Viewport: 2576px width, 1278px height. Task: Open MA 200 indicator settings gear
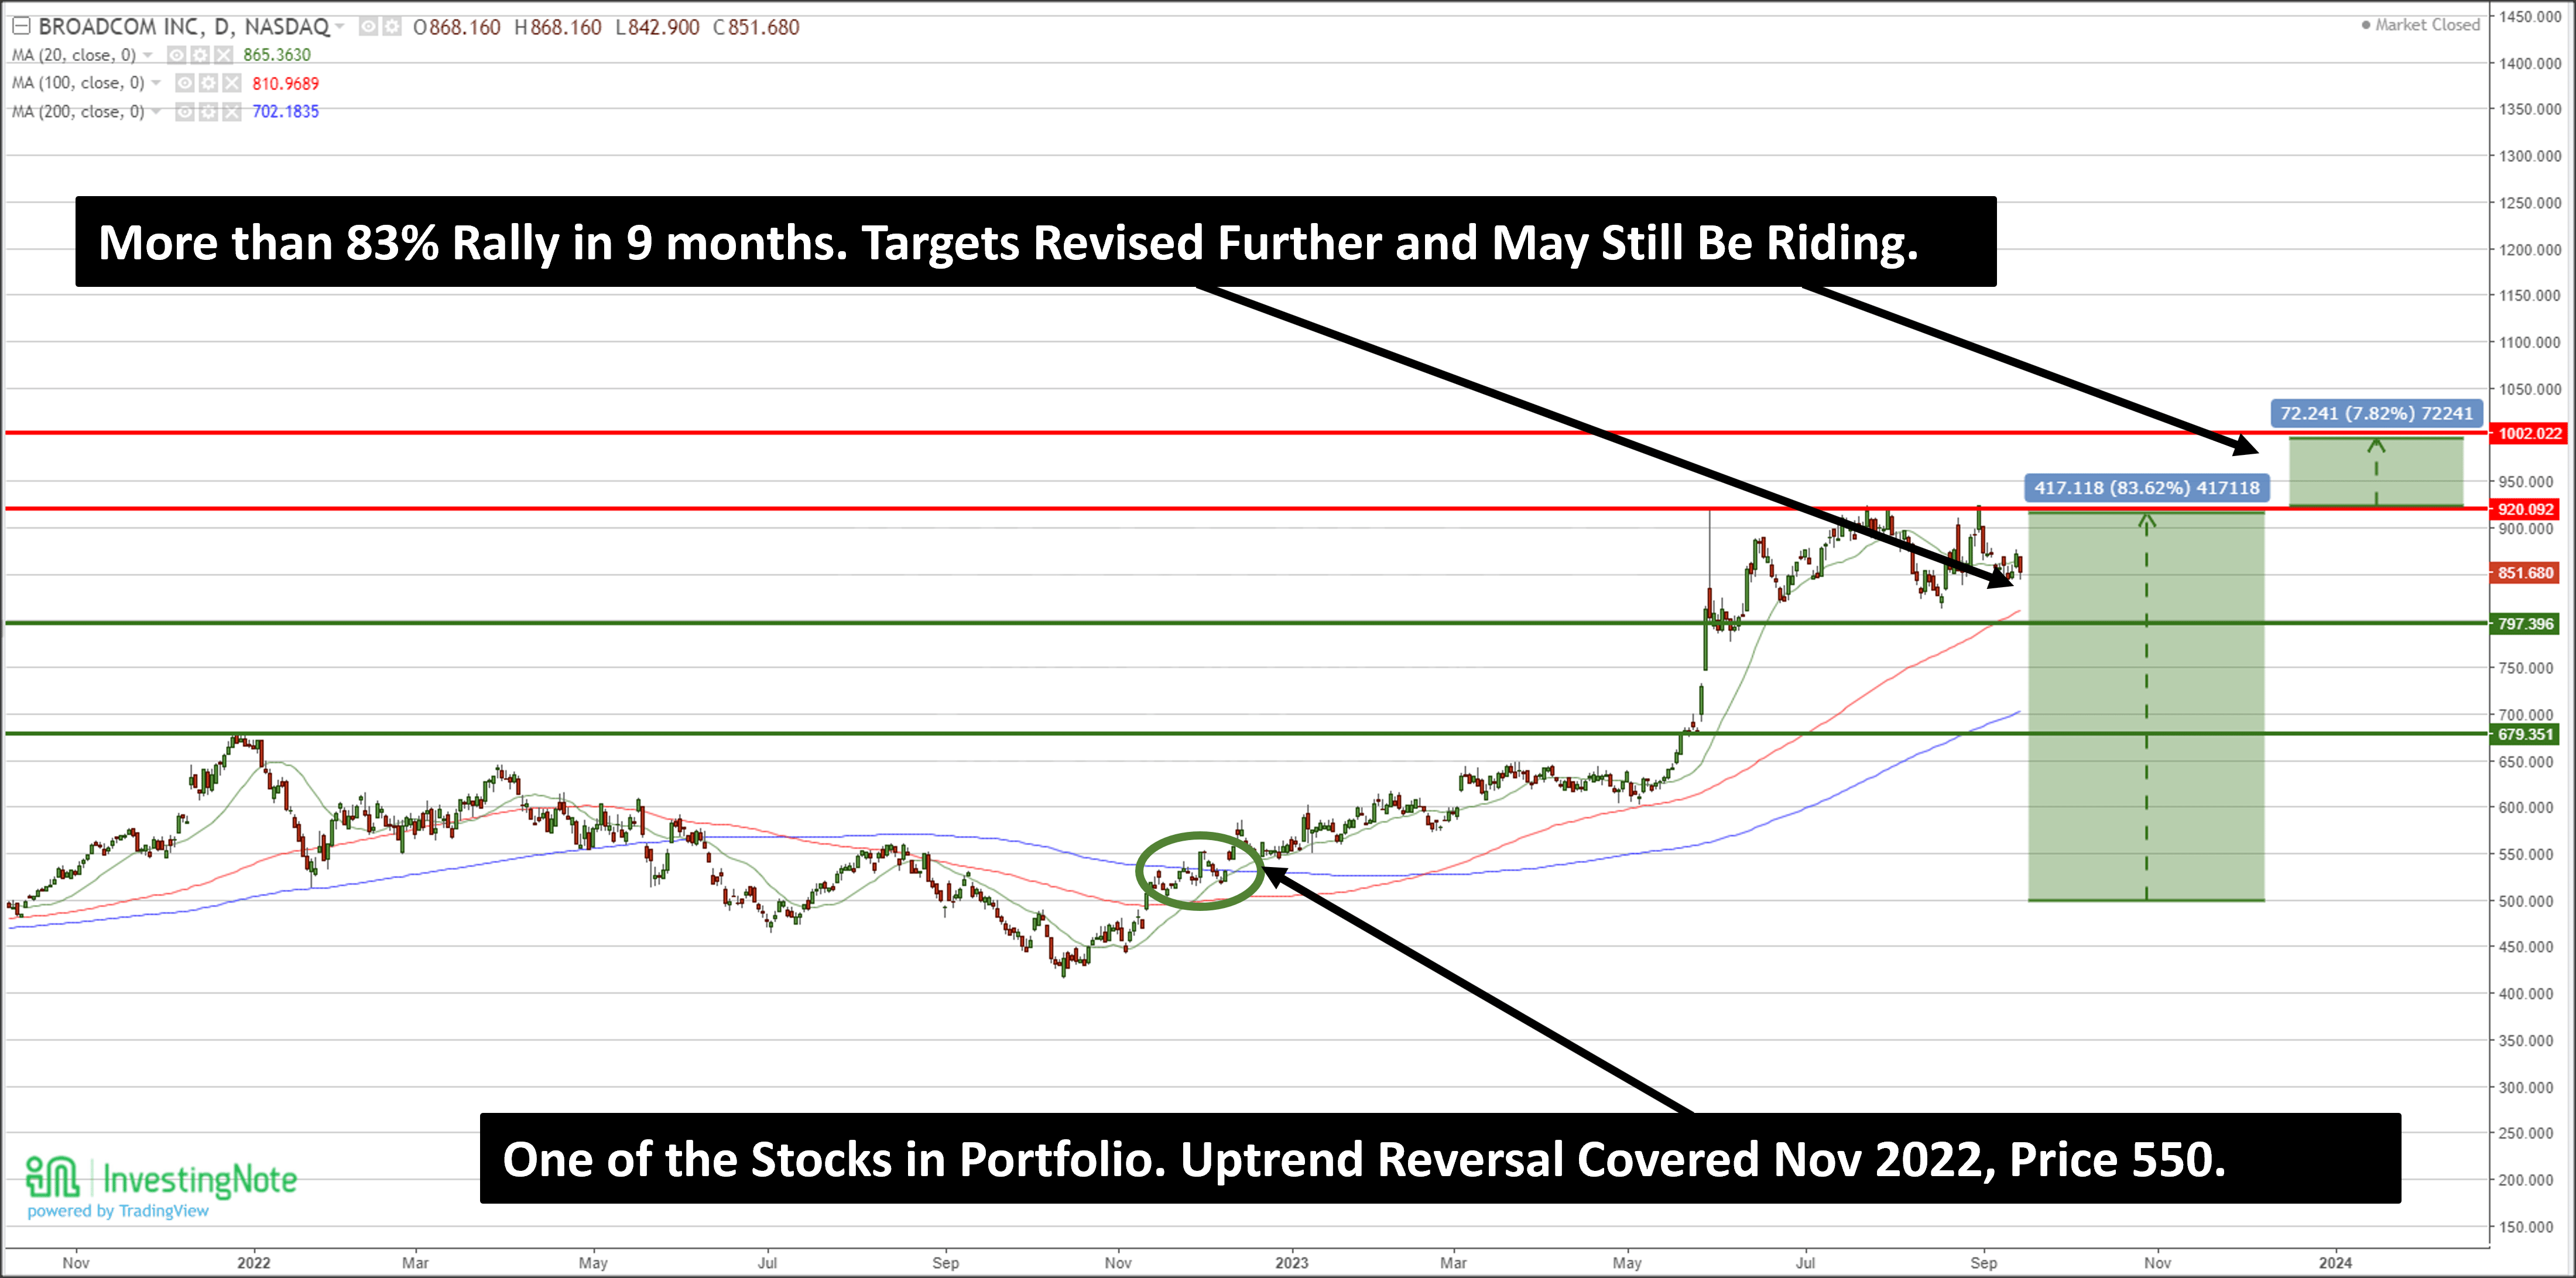[x=208, y=112]
